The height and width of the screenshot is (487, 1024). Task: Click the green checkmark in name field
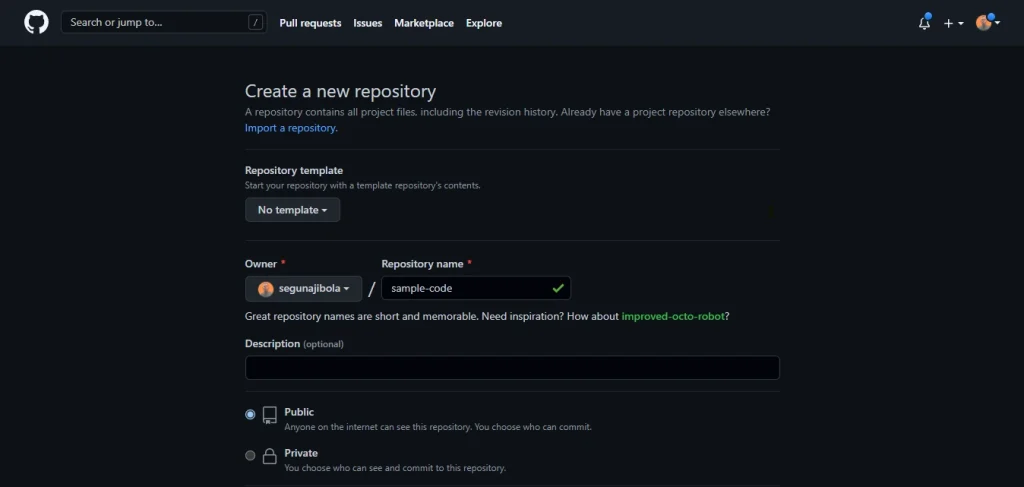(x=558, y=288)
